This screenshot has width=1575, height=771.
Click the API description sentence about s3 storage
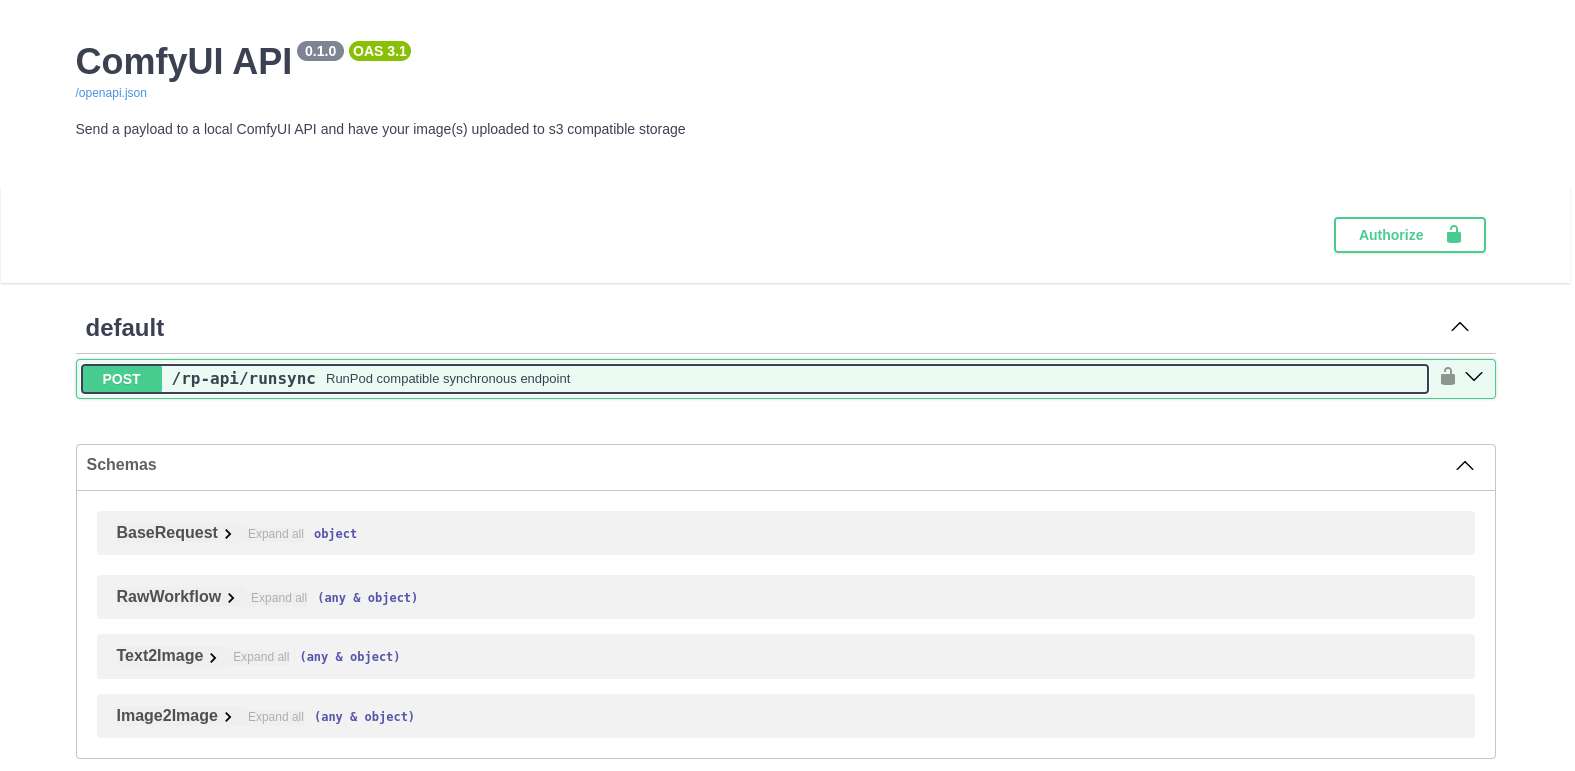pyautogui.click(x=380, y=129)
